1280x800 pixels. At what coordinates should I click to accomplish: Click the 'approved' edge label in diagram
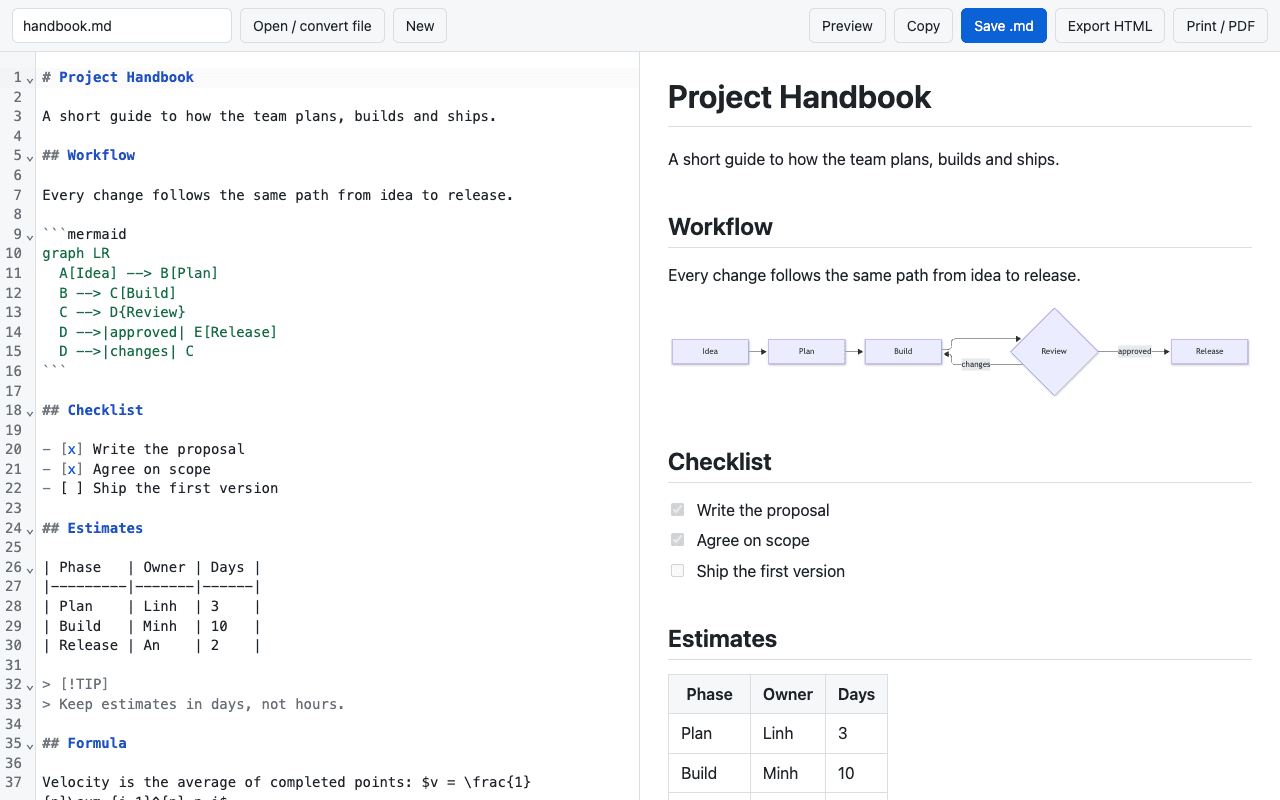click(x=1134, y=351)
